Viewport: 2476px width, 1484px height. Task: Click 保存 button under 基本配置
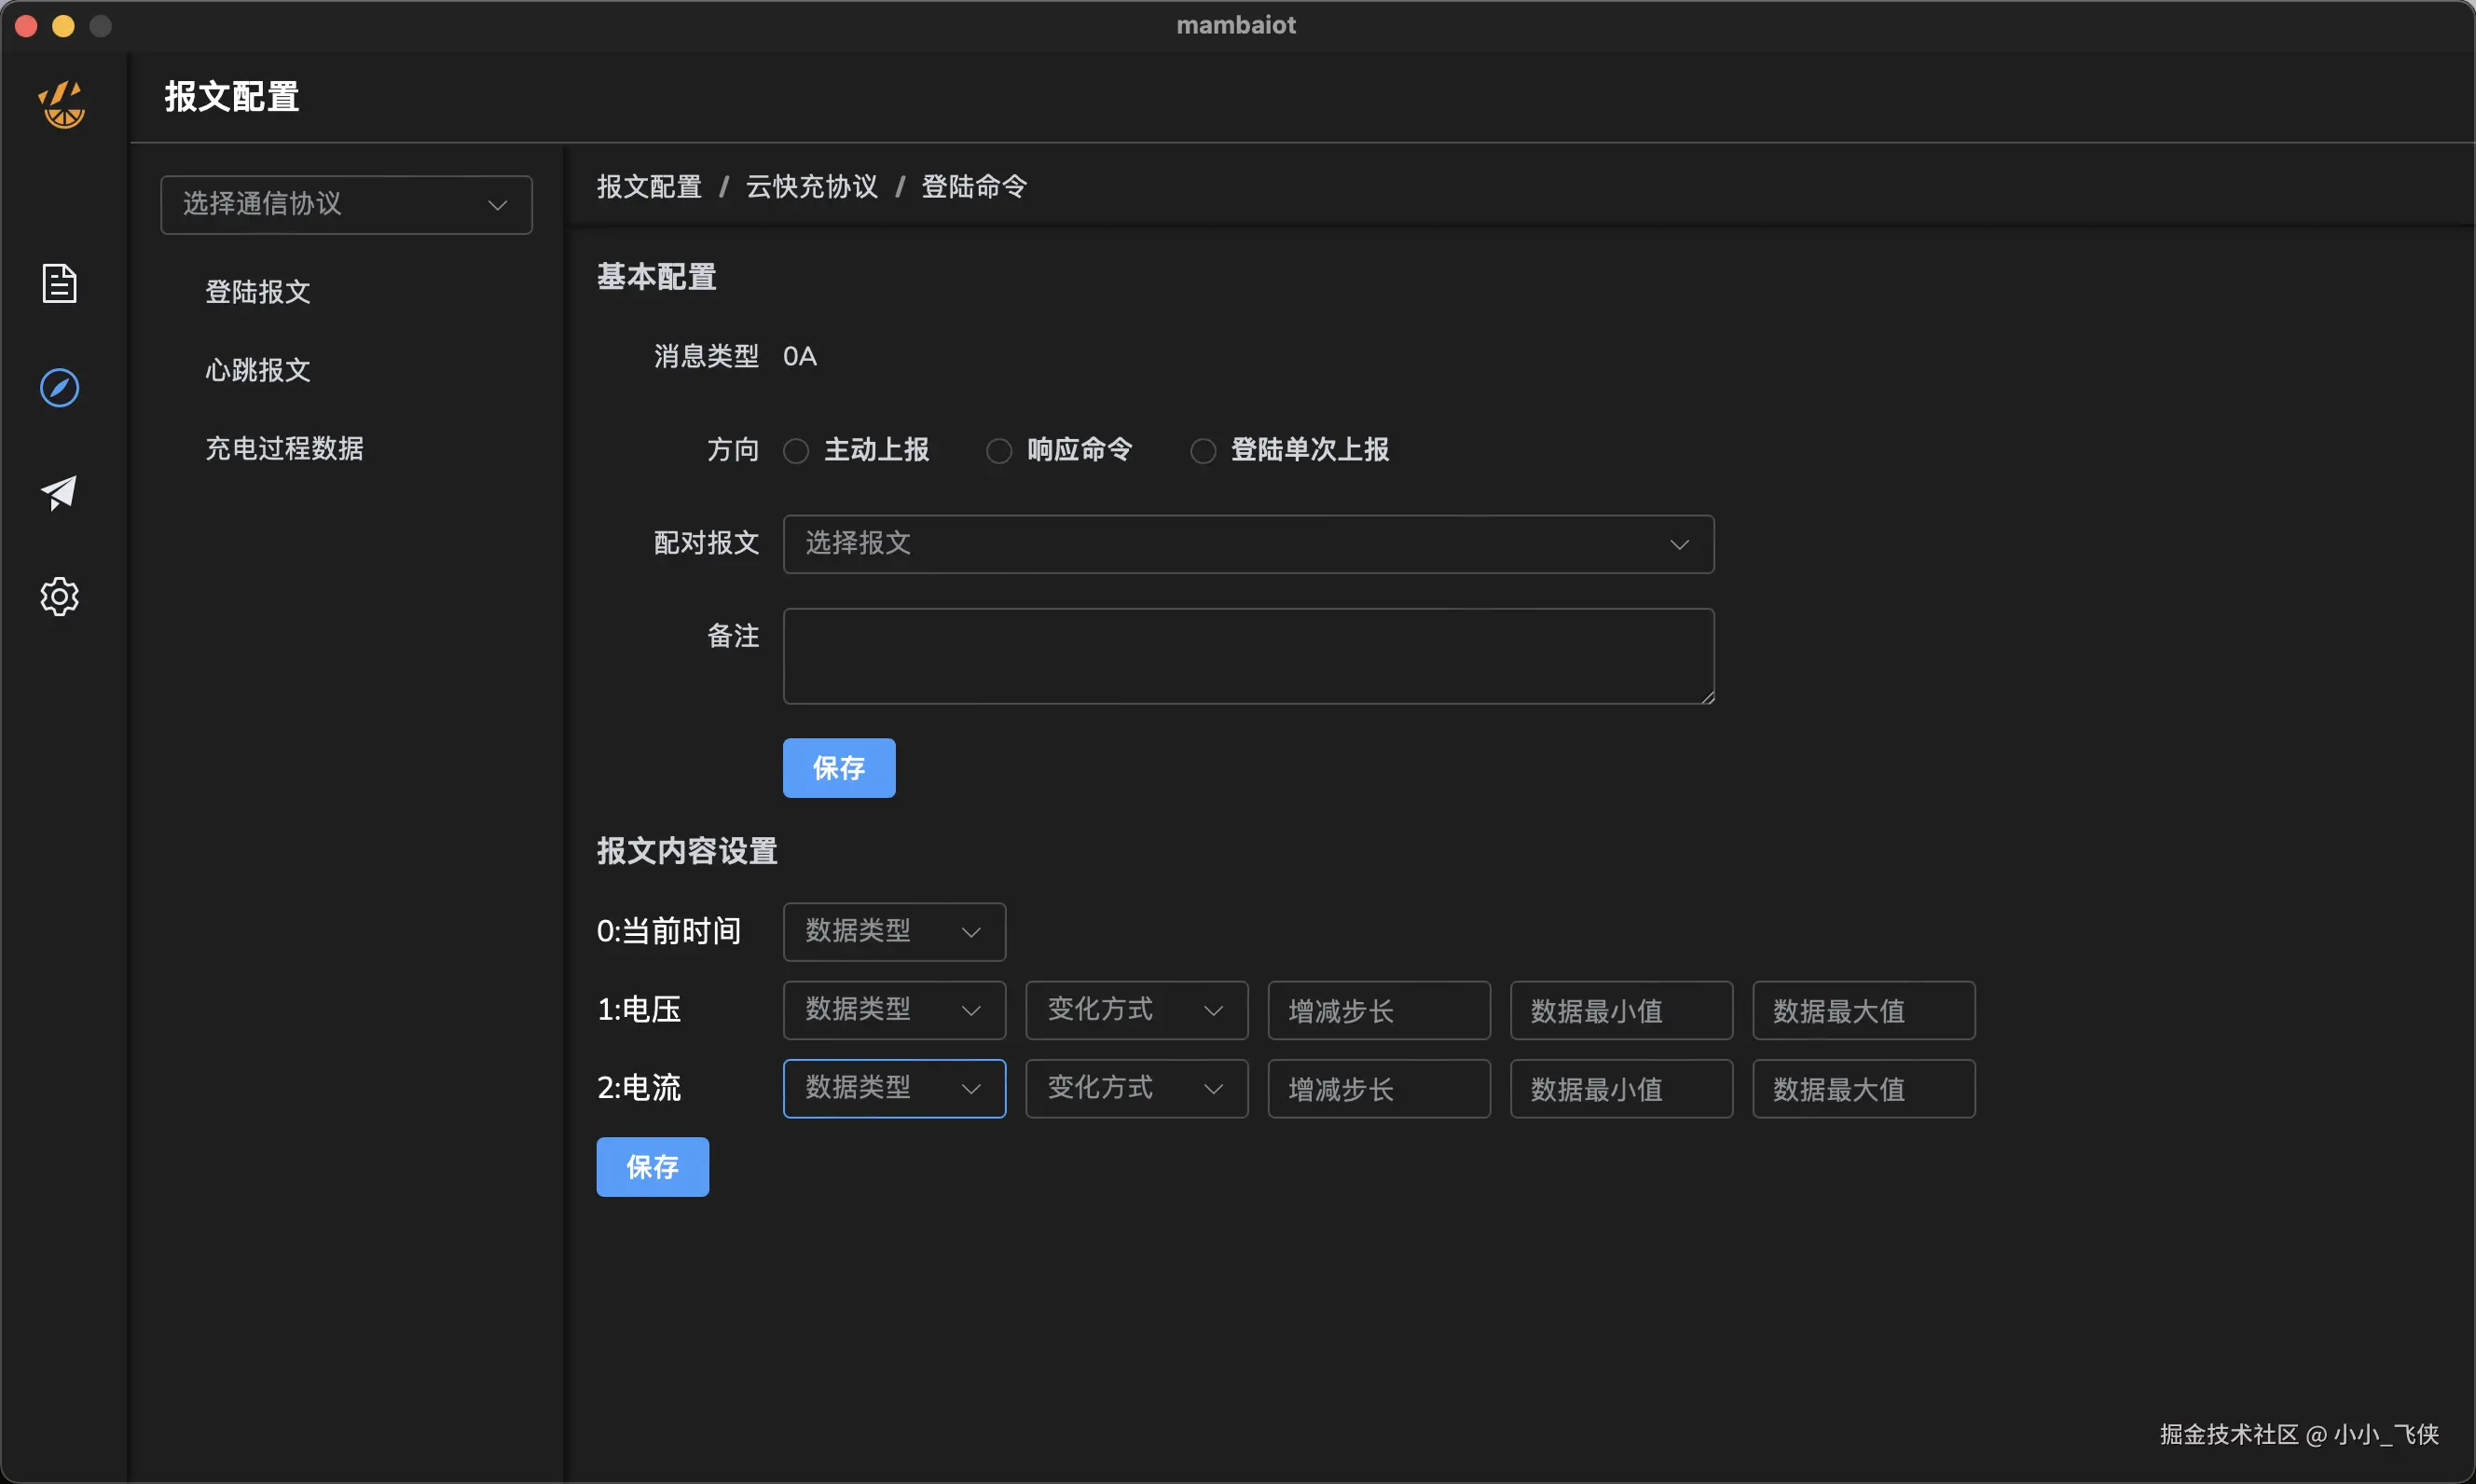pos(838,768)
